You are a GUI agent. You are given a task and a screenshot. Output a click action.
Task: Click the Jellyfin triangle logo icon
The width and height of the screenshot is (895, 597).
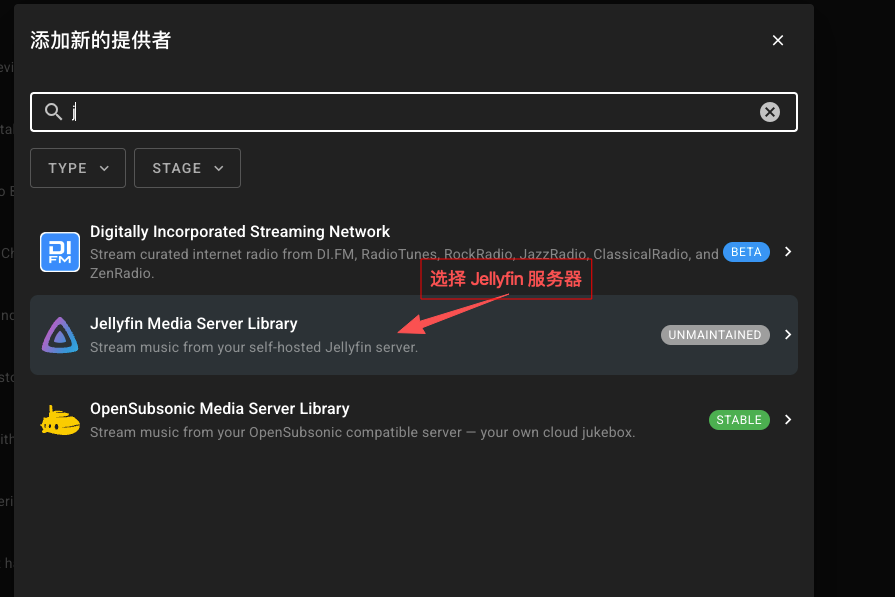[60, 335]
